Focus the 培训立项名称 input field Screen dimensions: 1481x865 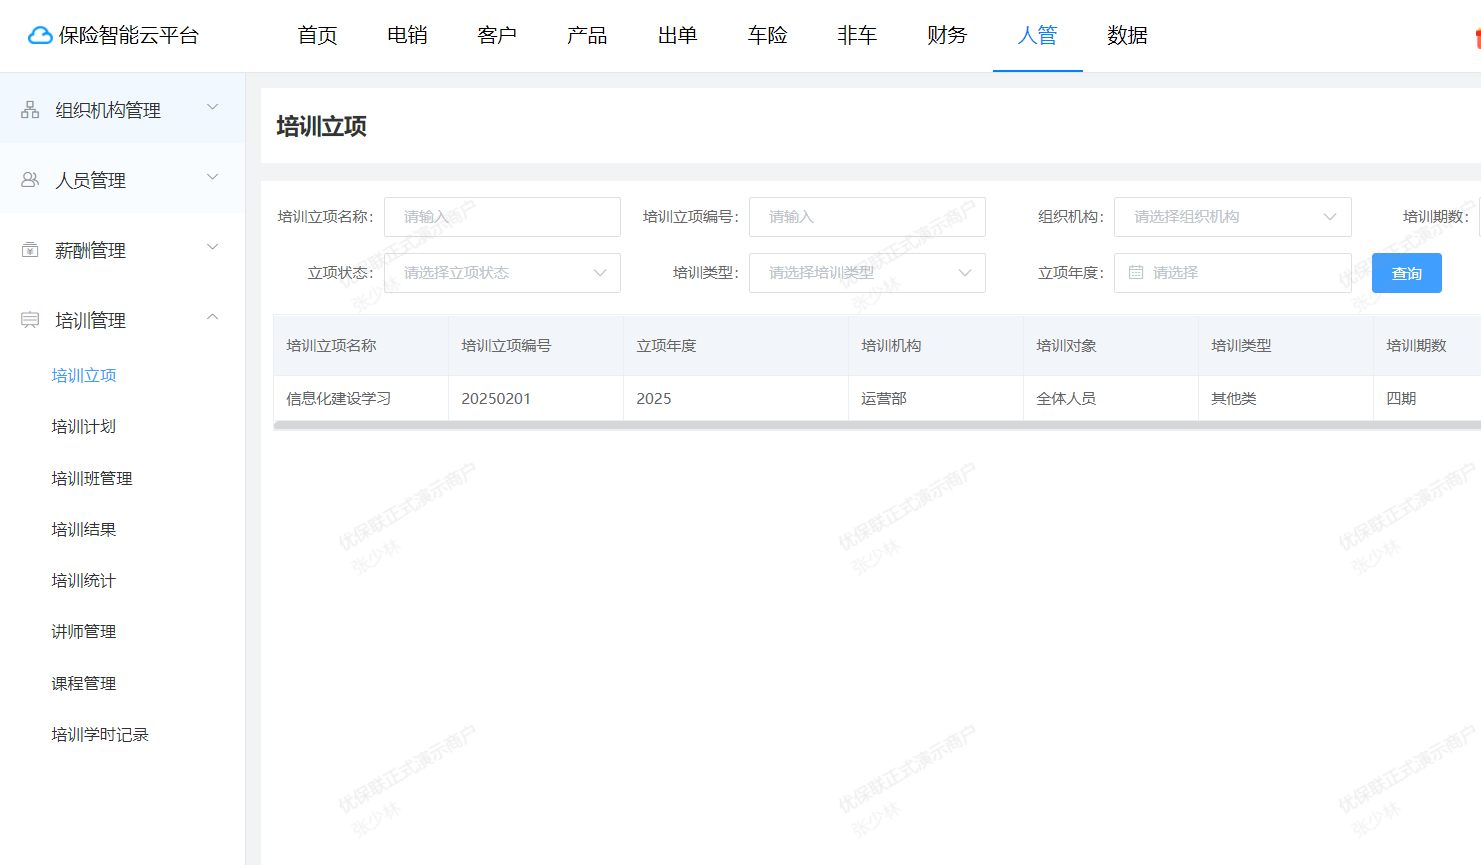pos(502,217)
